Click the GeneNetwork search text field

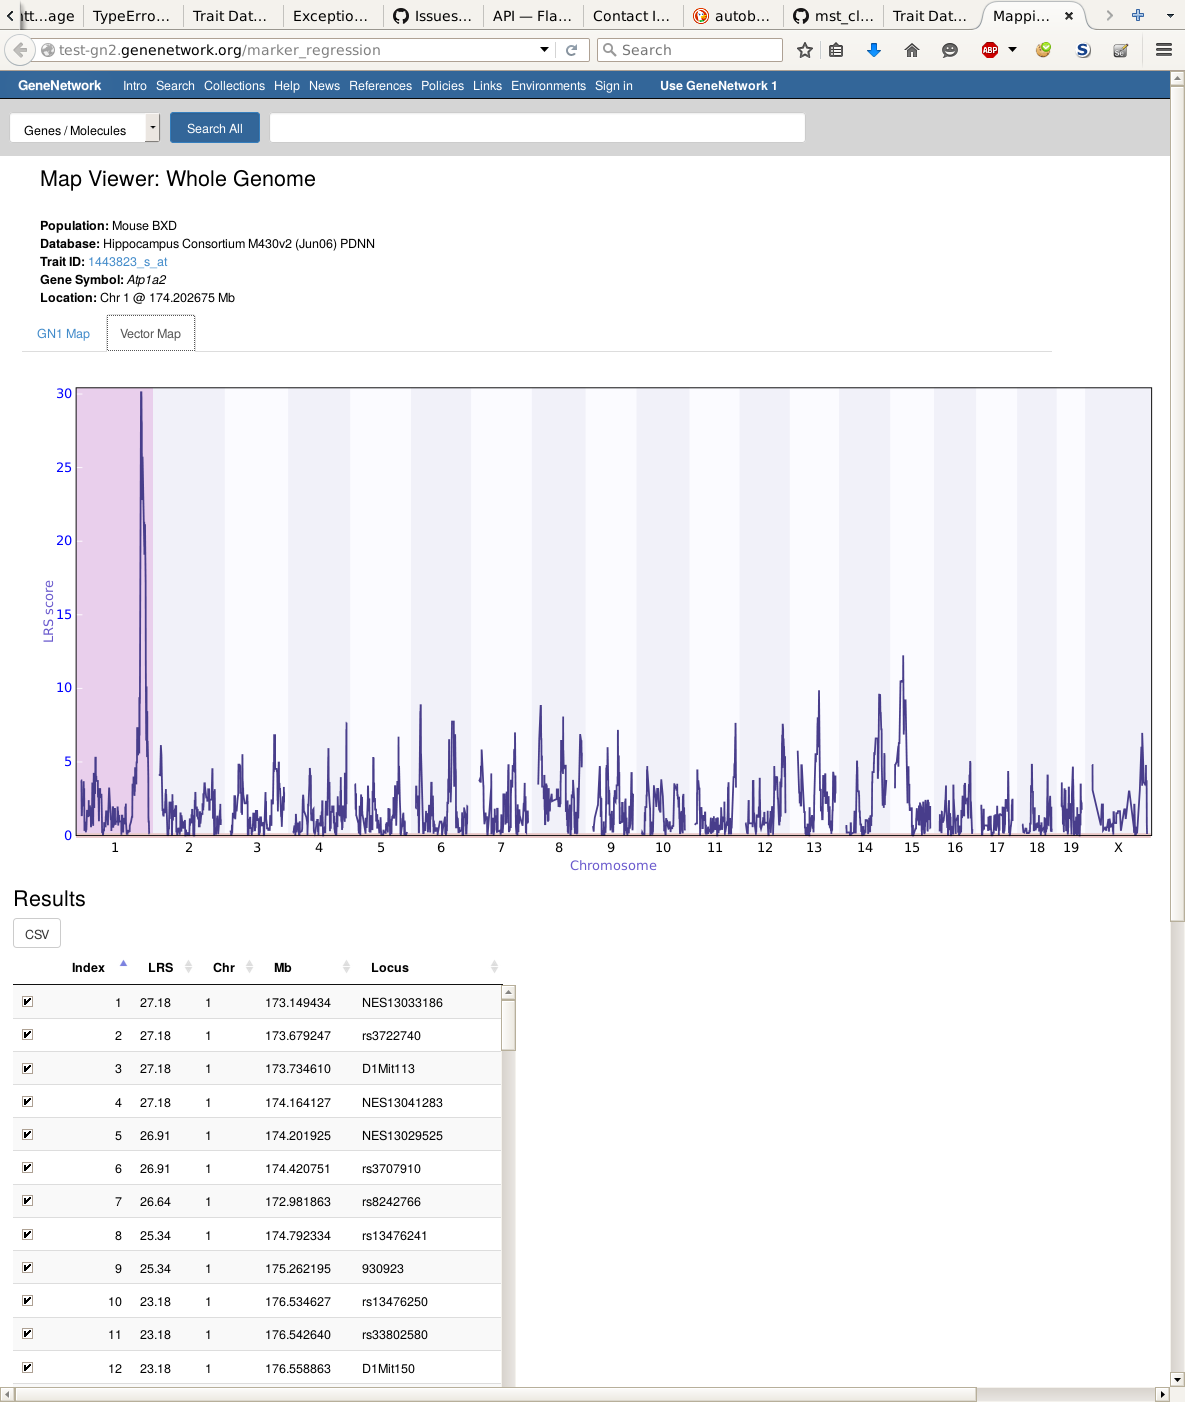pyautogui.click(x=537, y=128)
